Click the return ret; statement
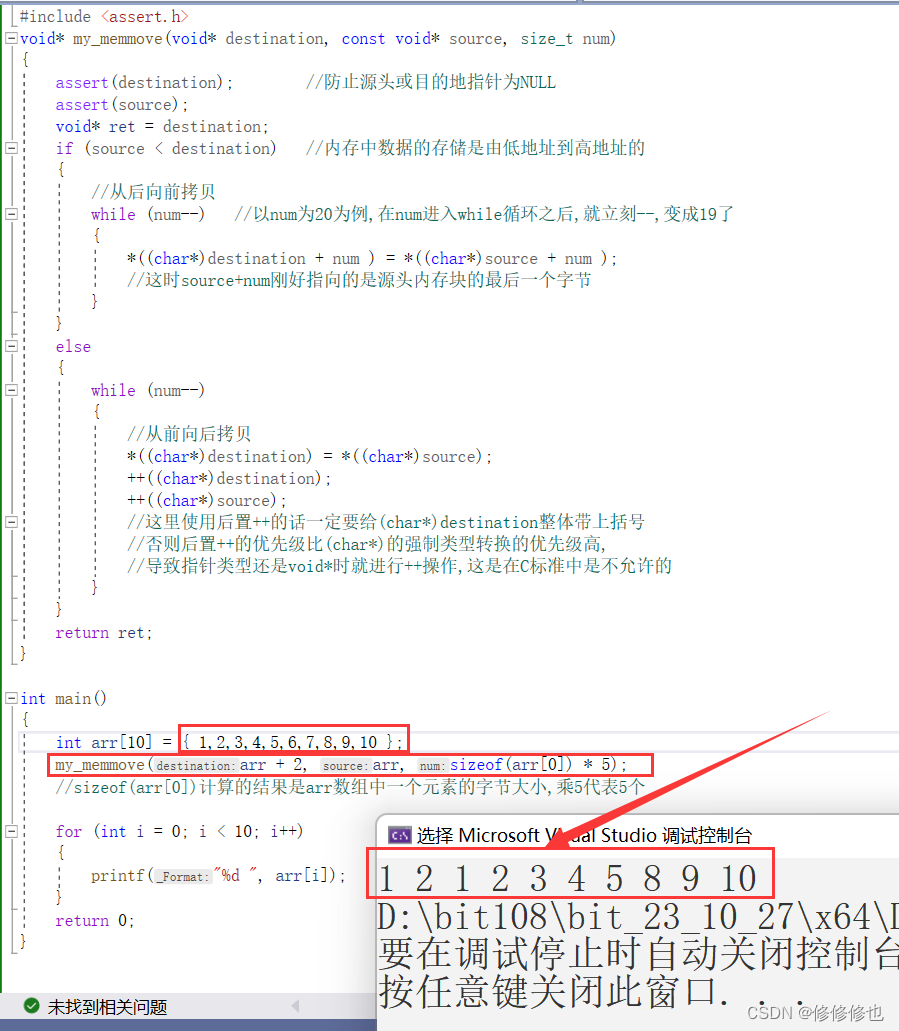This screenshot has width=899, height=1031. point(103,632)
